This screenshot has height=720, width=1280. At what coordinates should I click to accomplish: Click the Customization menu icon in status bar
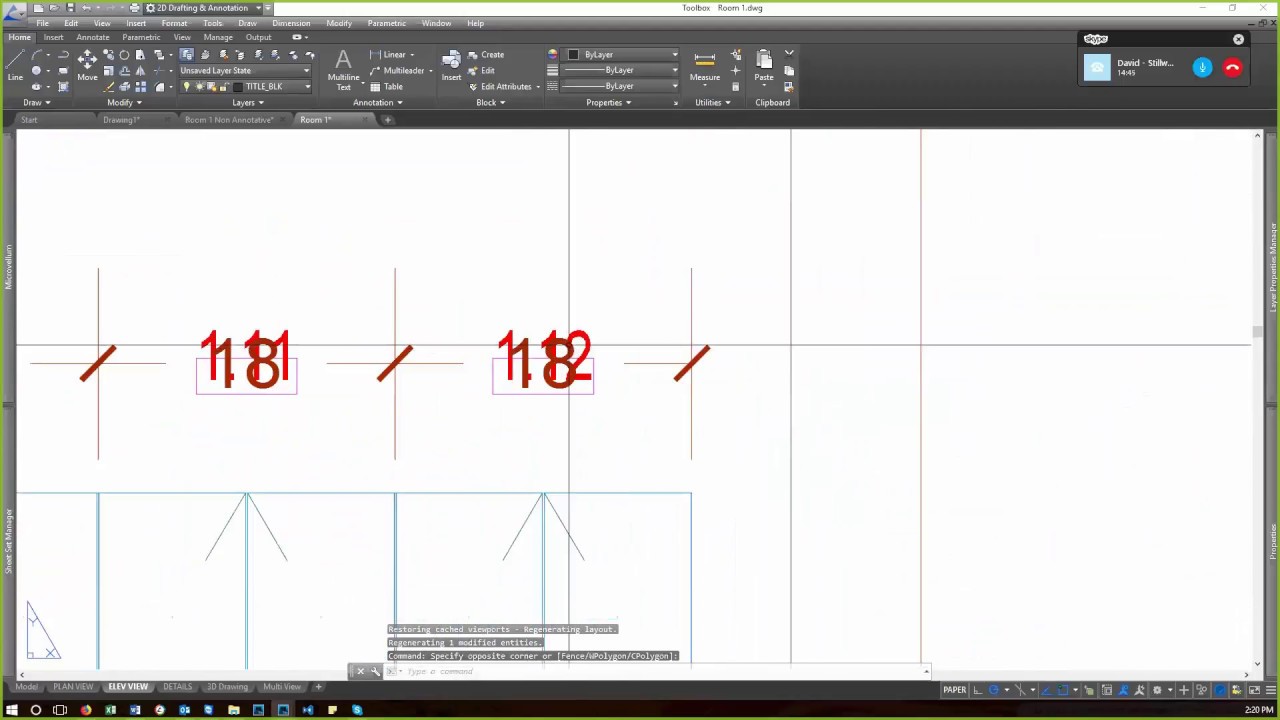pos(1270,690)
